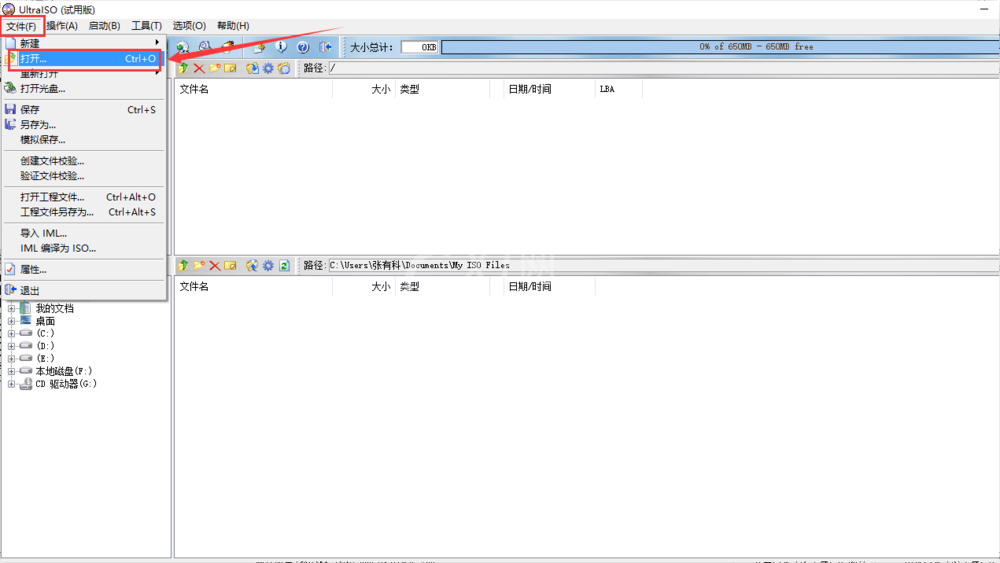This screenshot has height=563, width=1000.
Task: Expand the 我的文档 tree node
Action: coord(11,309)
